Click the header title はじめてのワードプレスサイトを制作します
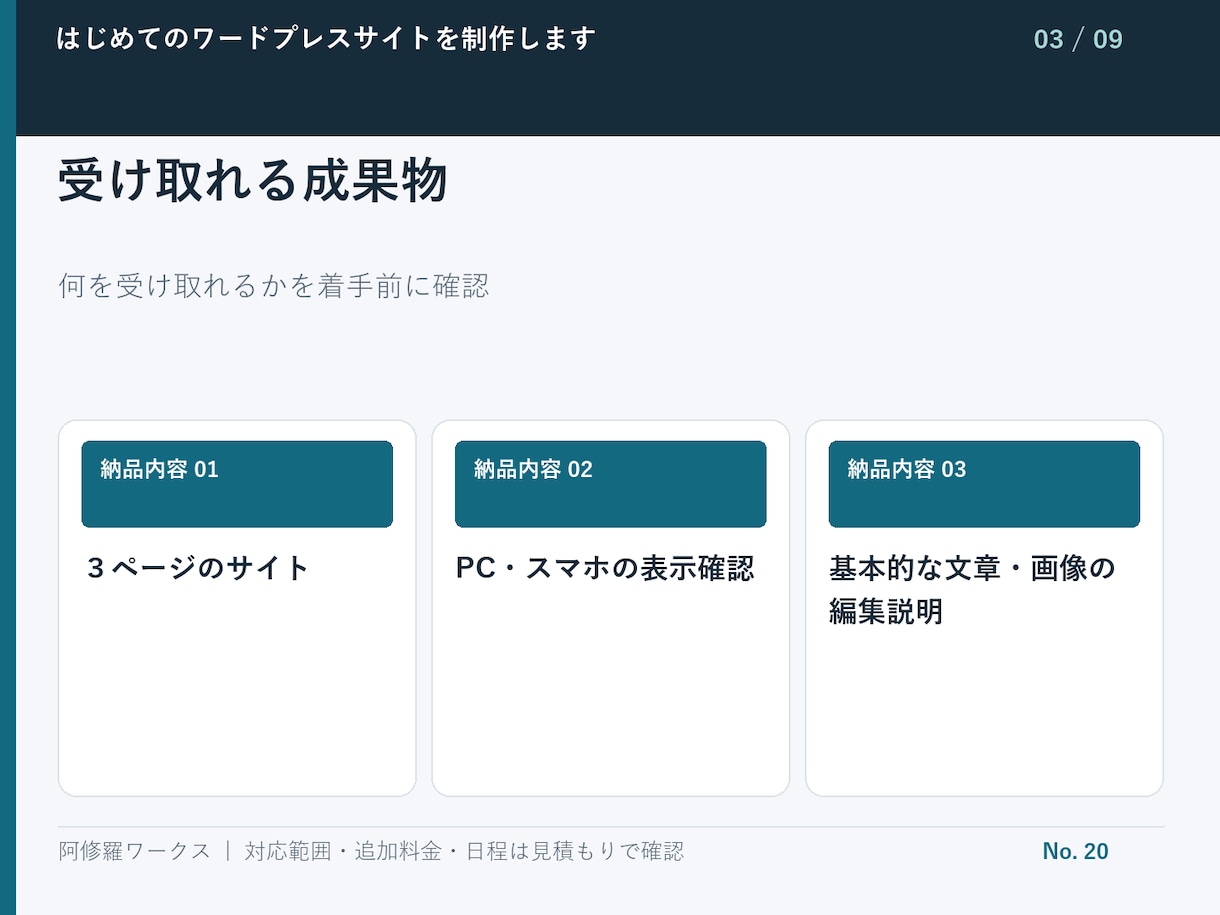Viewport: 1220px width, 915px height. [x=326, y=39]
